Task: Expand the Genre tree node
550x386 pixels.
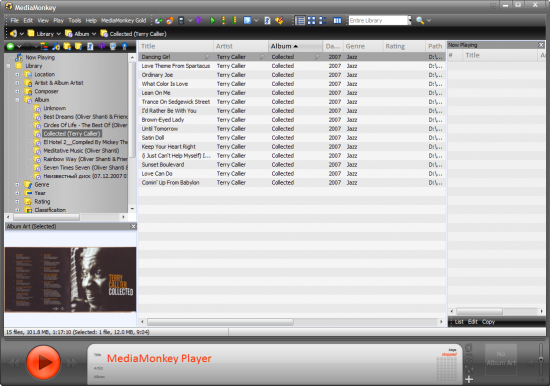Action: (x=17, y=184)
